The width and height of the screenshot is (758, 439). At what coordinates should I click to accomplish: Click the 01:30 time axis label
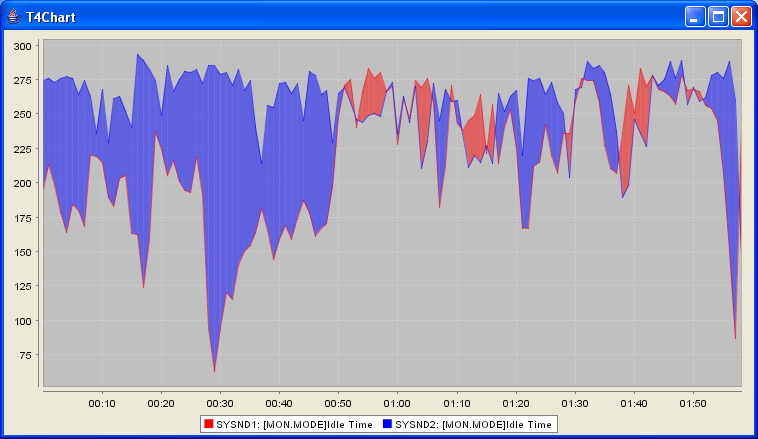click(574, 403)
